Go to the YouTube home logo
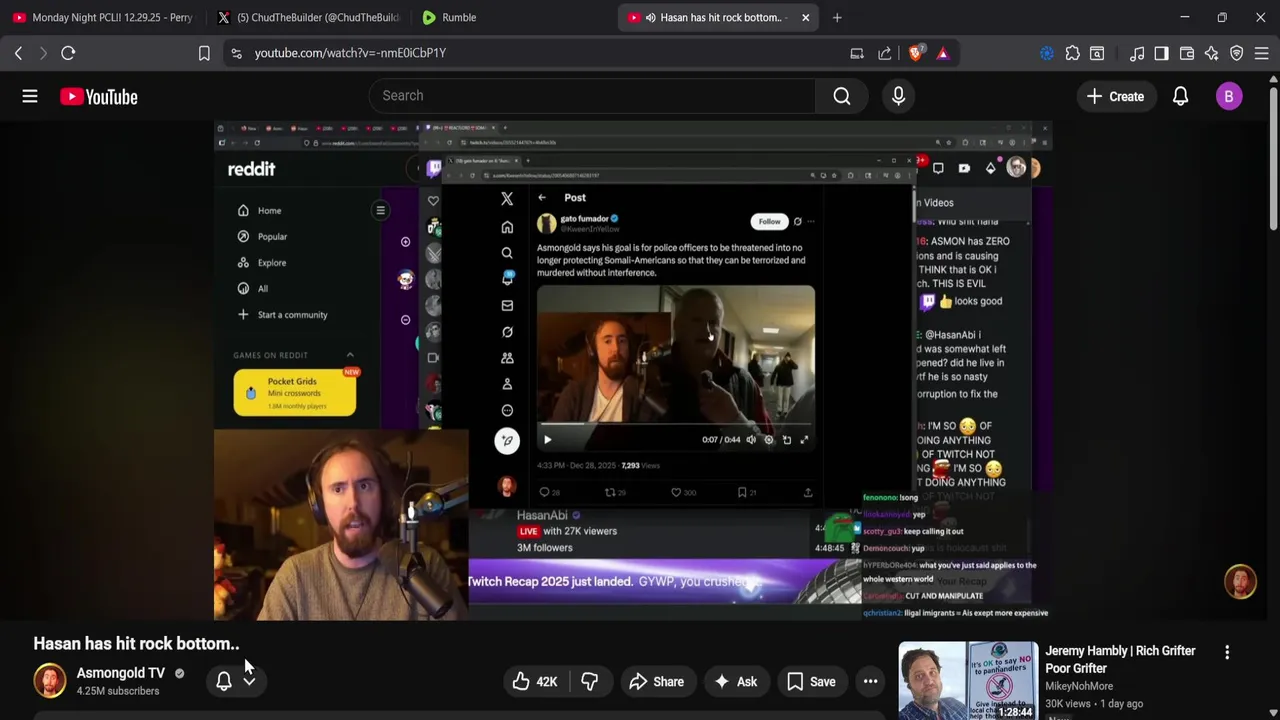Viewport: 1280px width, 720px height. tap(98, 96)
